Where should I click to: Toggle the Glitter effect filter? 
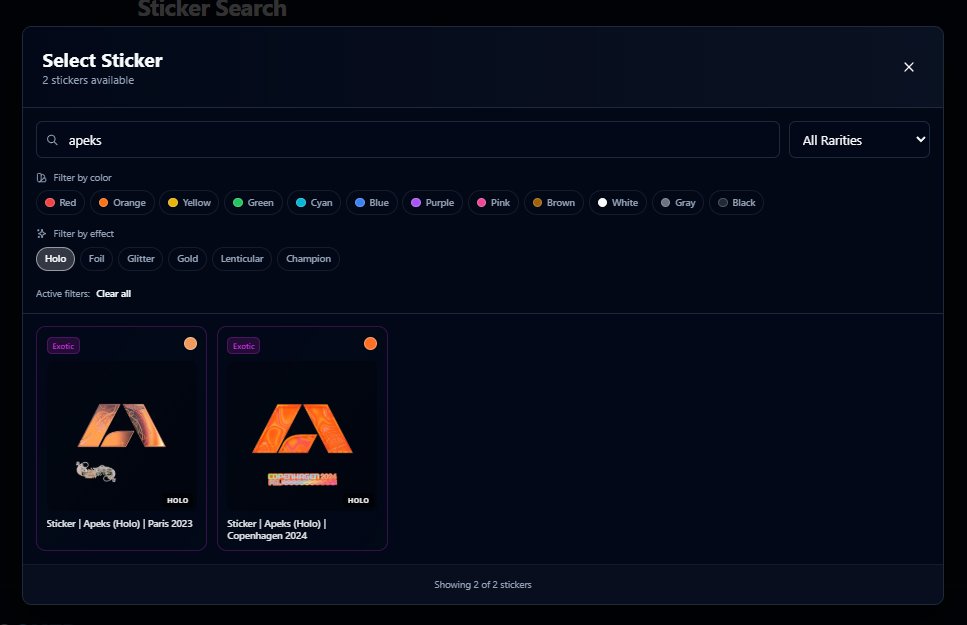click(x=140, y=258)
